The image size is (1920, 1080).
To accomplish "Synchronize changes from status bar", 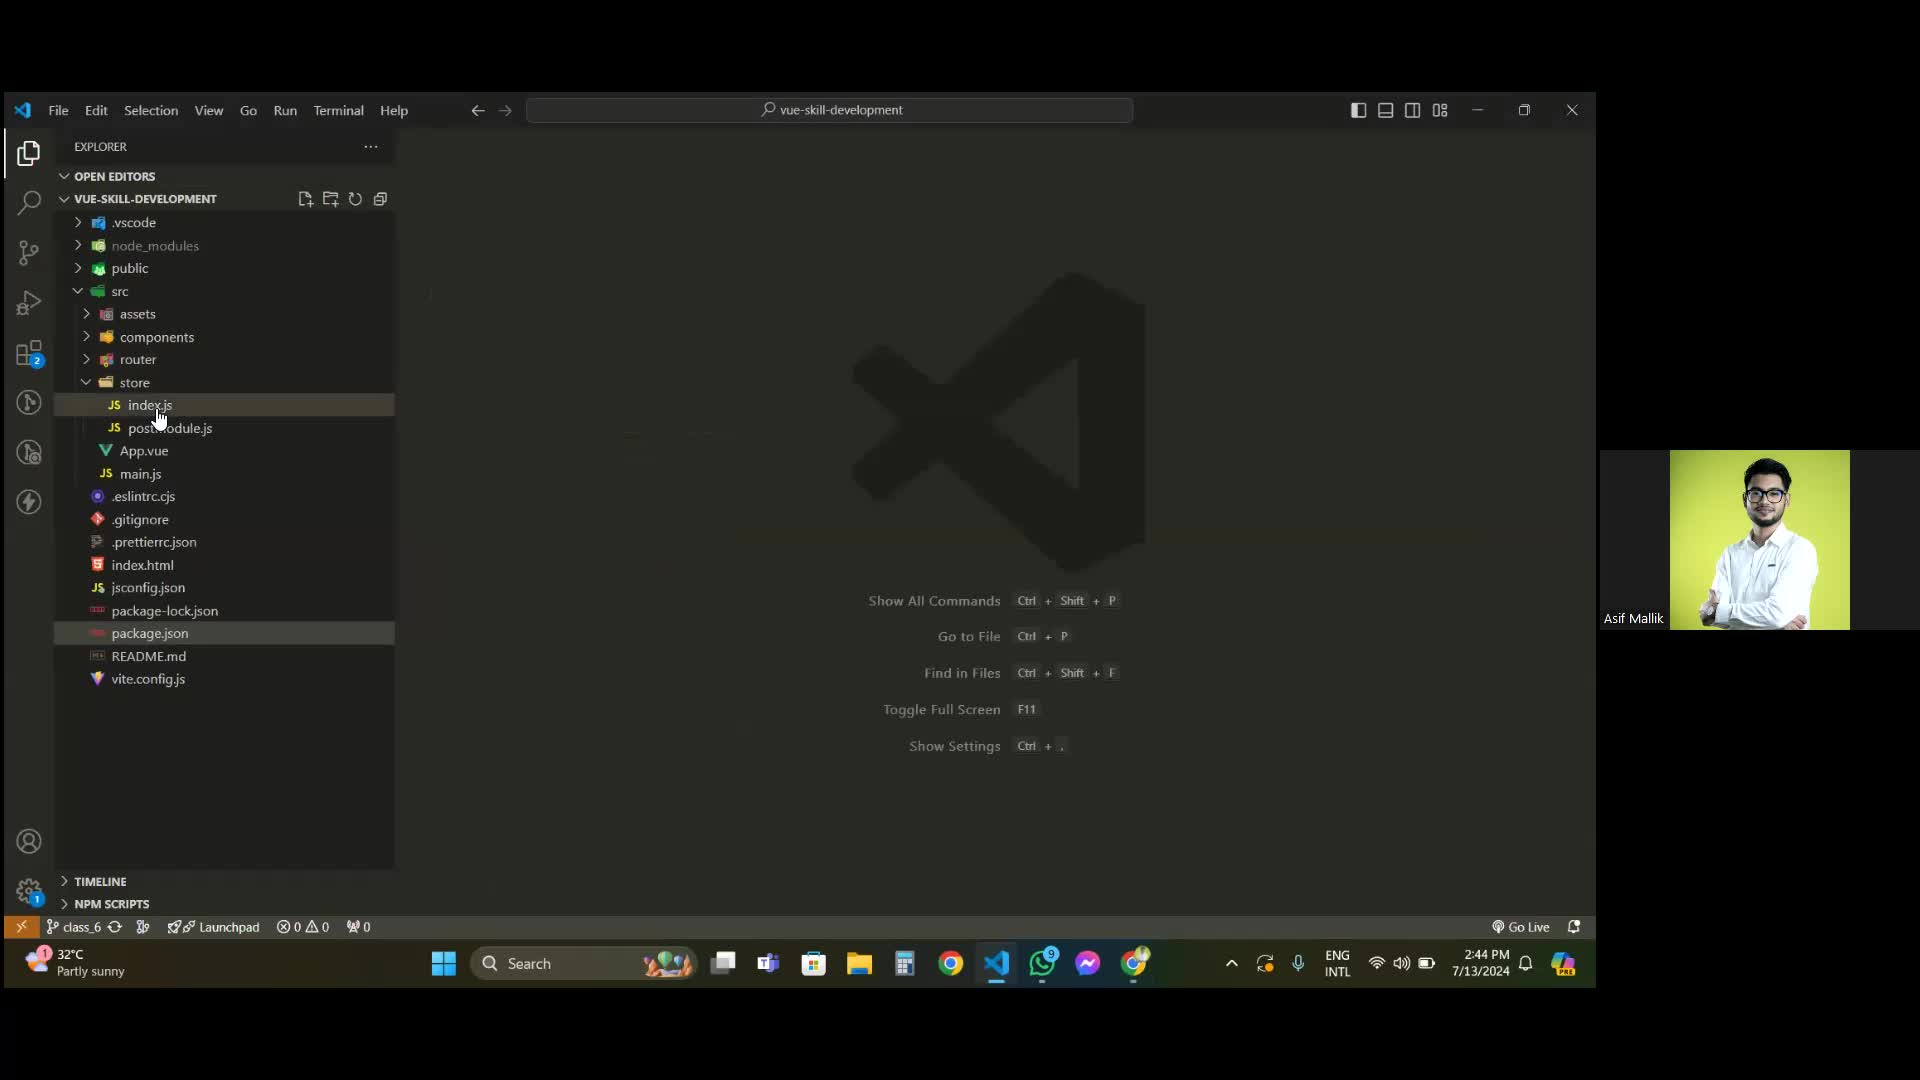I will coord(115,927).
